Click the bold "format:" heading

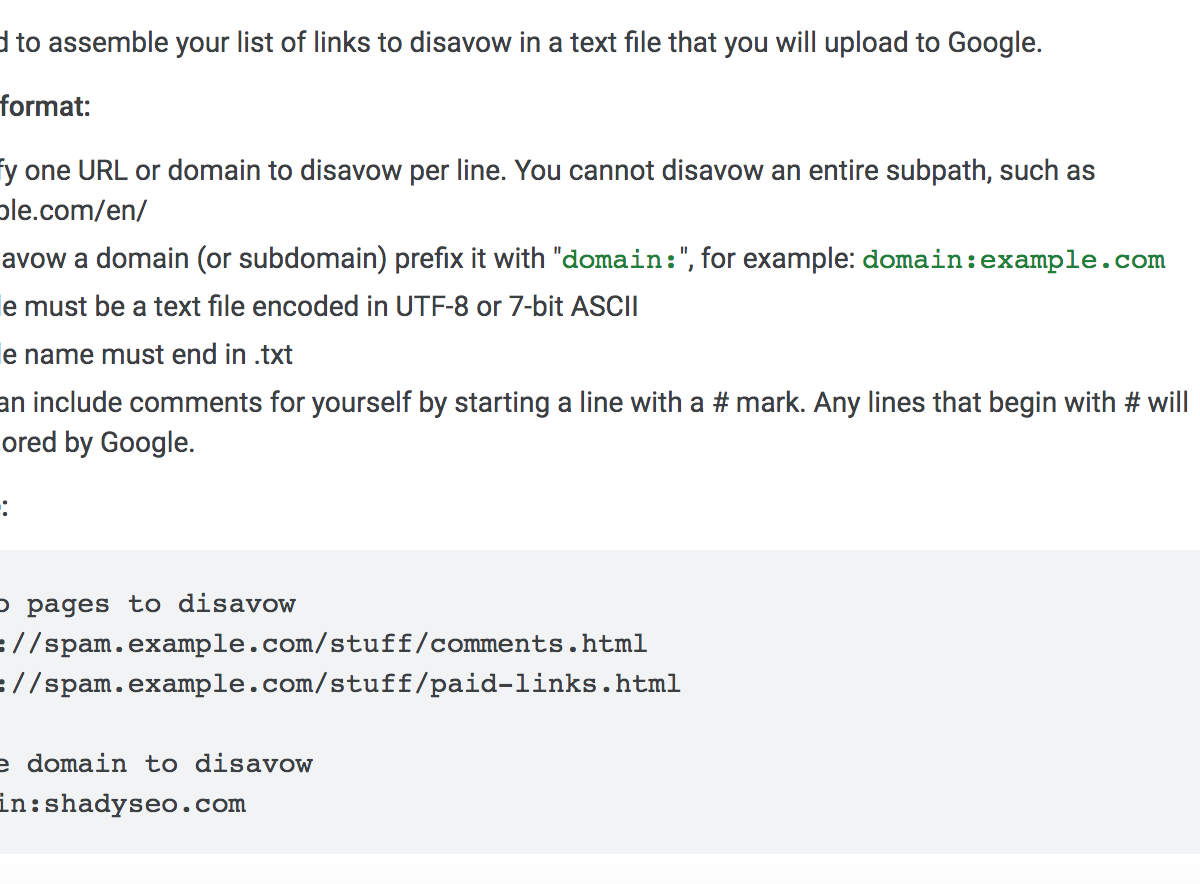(x=45, y=106)
